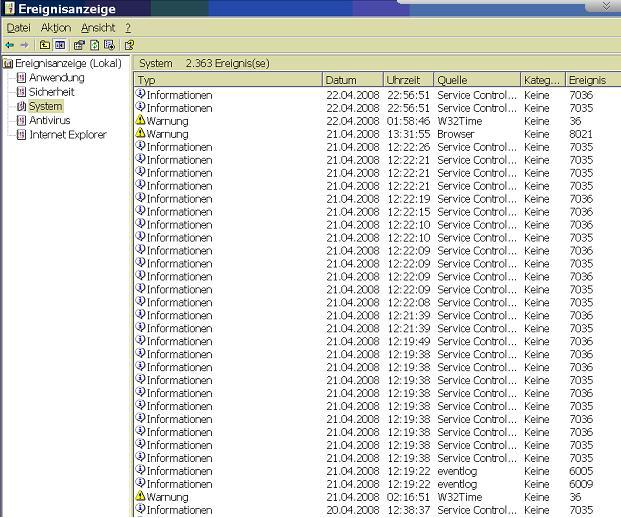
Task: Sort by the Uhrzeit column header
Action: point(409,80)
